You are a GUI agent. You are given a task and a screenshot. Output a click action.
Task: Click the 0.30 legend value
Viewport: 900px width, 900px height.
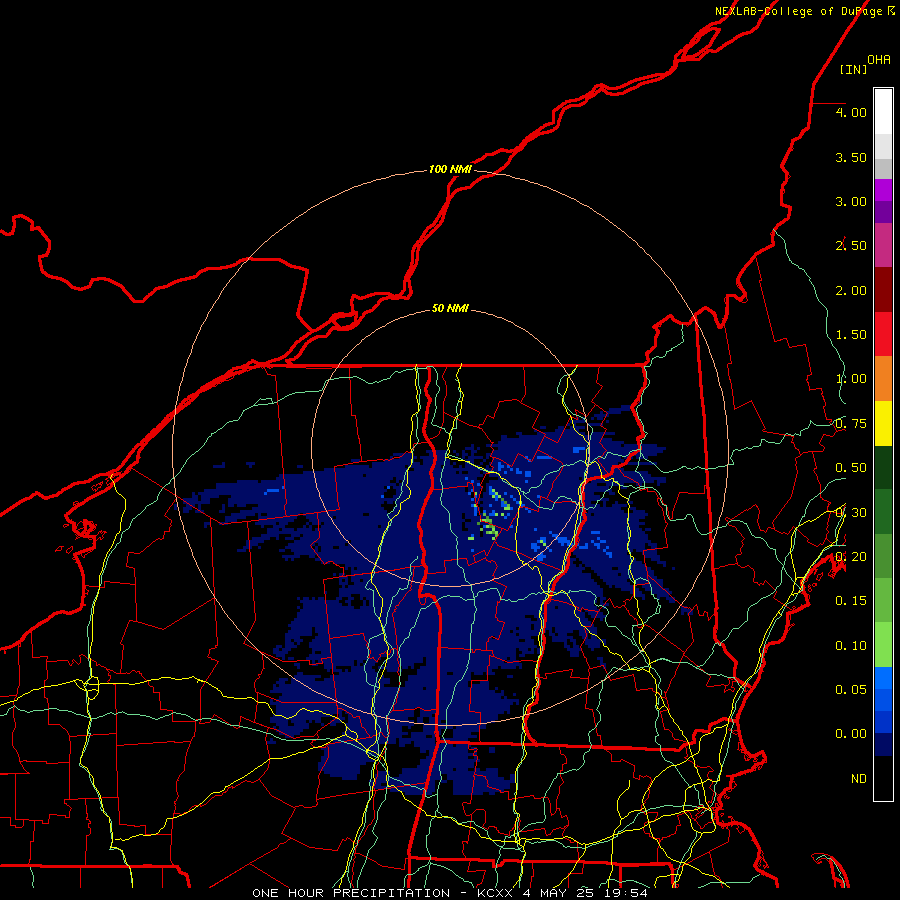(x=851, y=513)
